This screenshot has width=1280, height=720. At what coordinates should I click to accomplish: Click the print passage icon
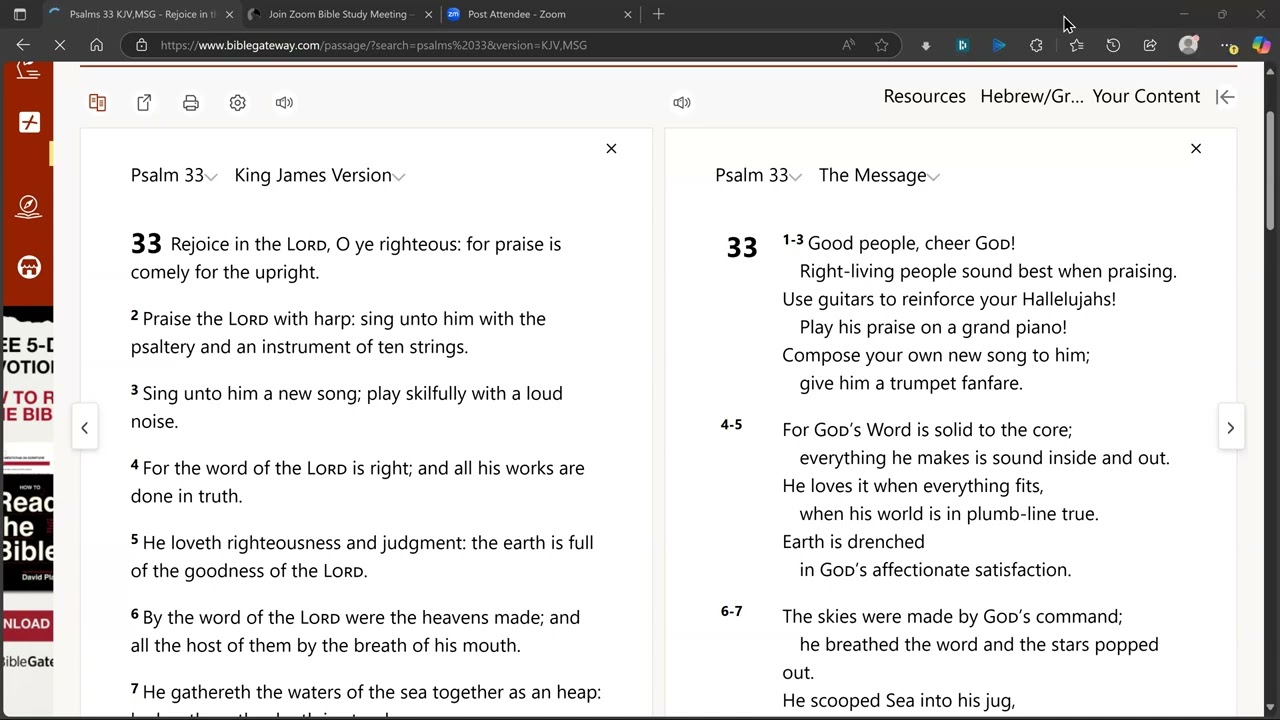pos(191,103)
